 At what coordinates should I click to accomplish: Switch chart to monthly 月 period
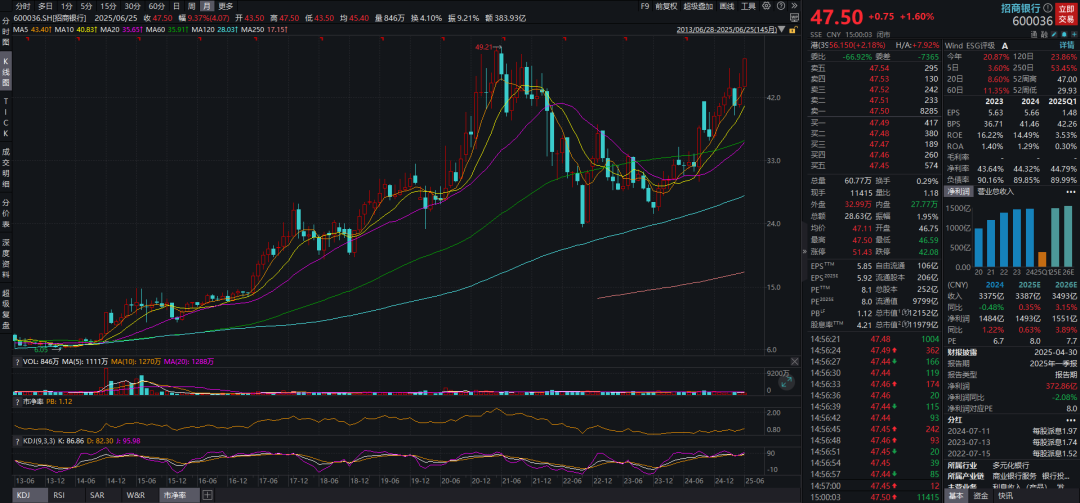click(206, 6)
